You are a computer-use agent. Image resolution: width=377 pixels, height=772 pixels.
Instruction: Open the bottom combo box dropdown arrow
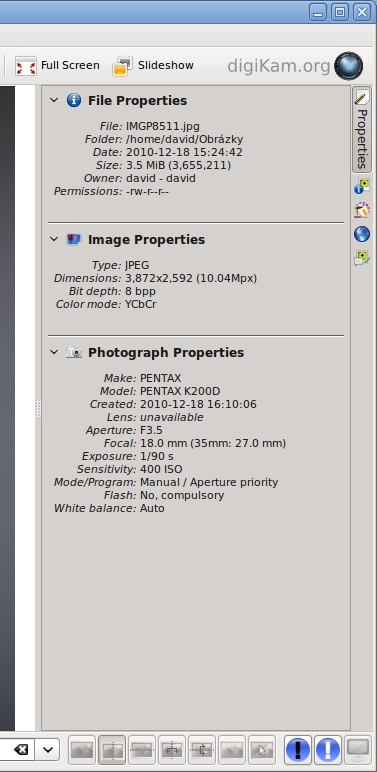point(48,750)
